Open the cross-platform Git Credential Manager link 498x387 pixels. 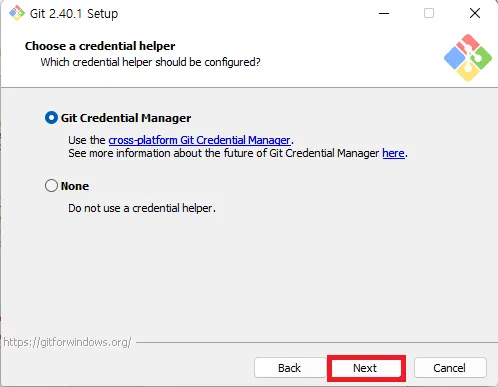point(199,140)
